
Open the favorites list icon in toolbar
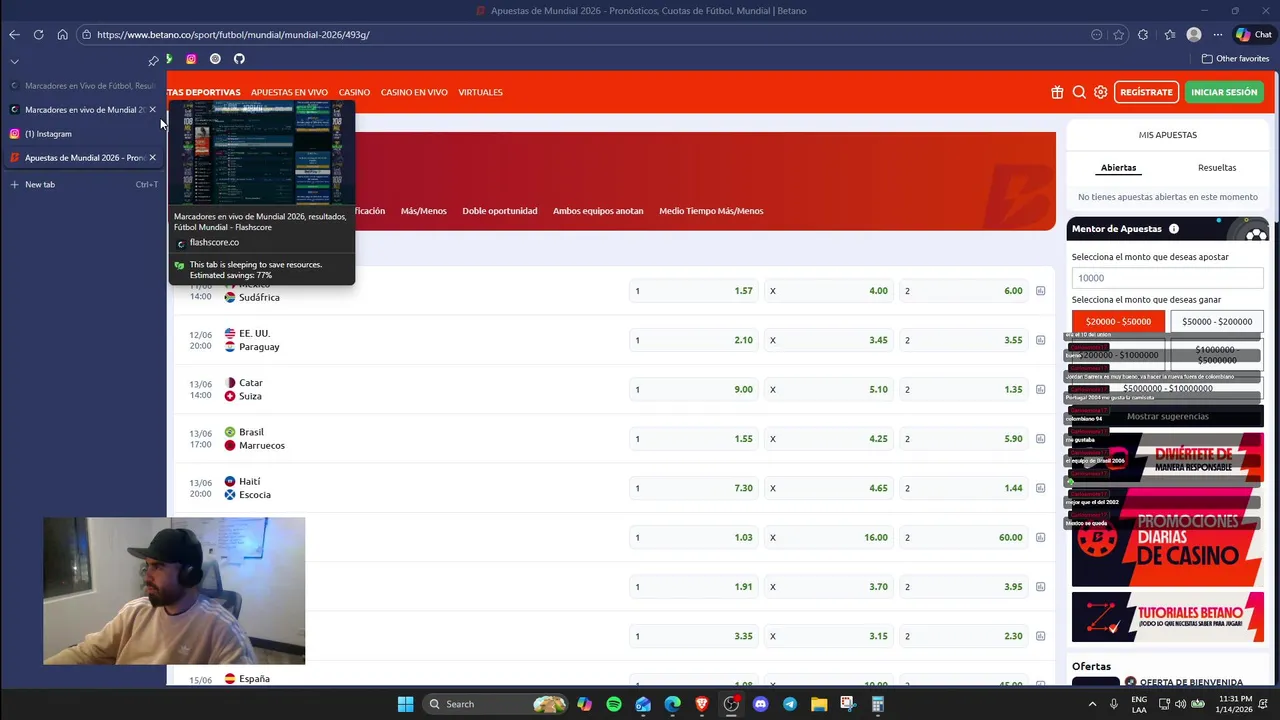click(1170, 34)
